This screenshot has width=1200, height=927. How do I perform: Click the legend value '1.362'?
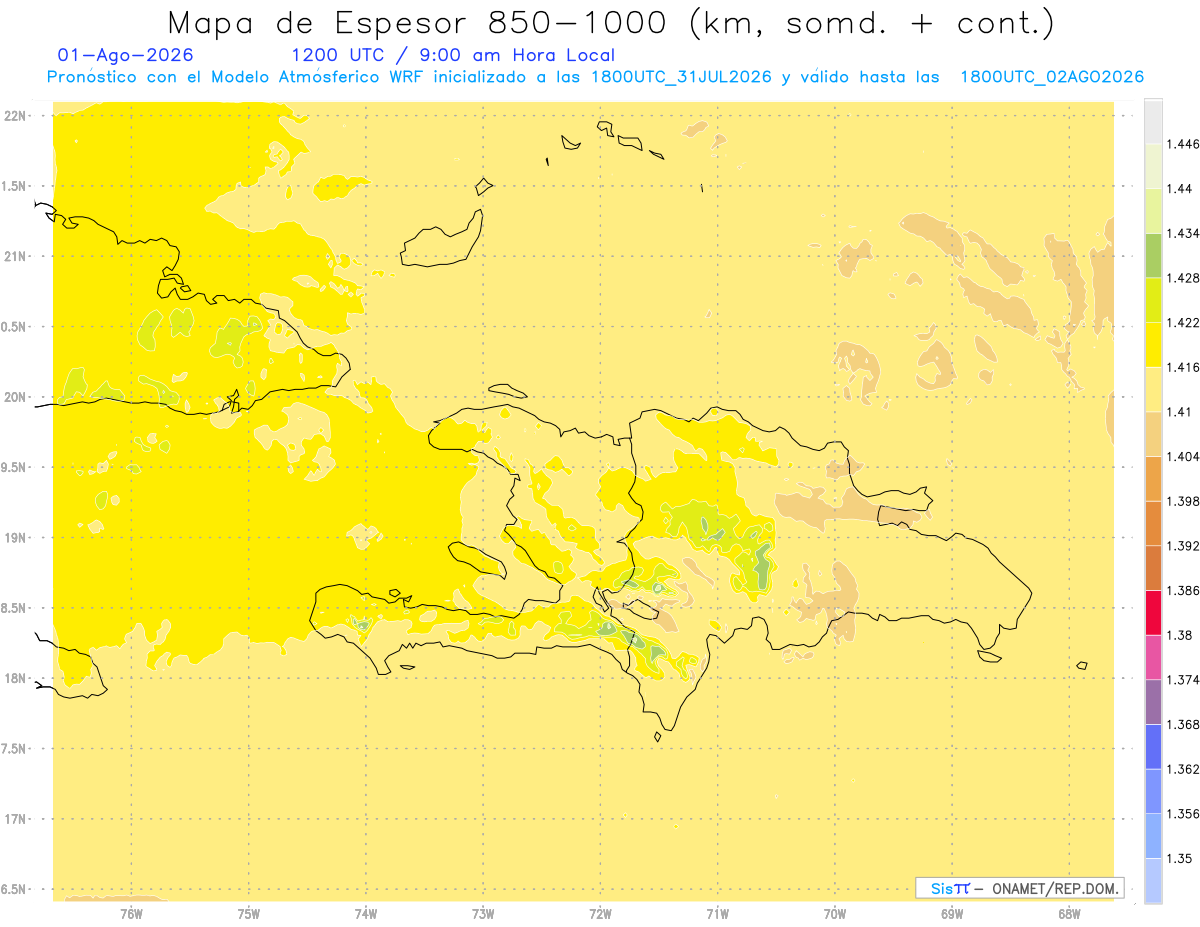(x=1184, y=768)
